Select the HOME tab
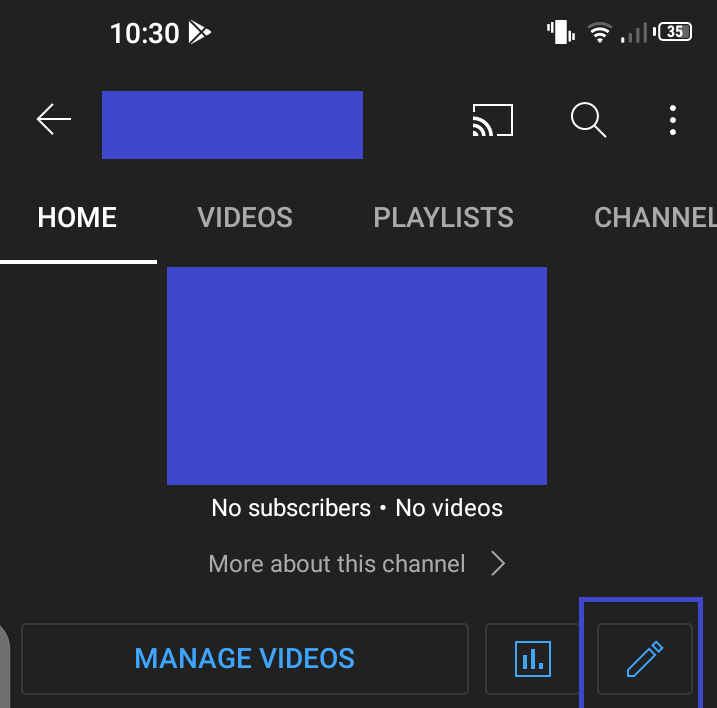 [77, 217]
